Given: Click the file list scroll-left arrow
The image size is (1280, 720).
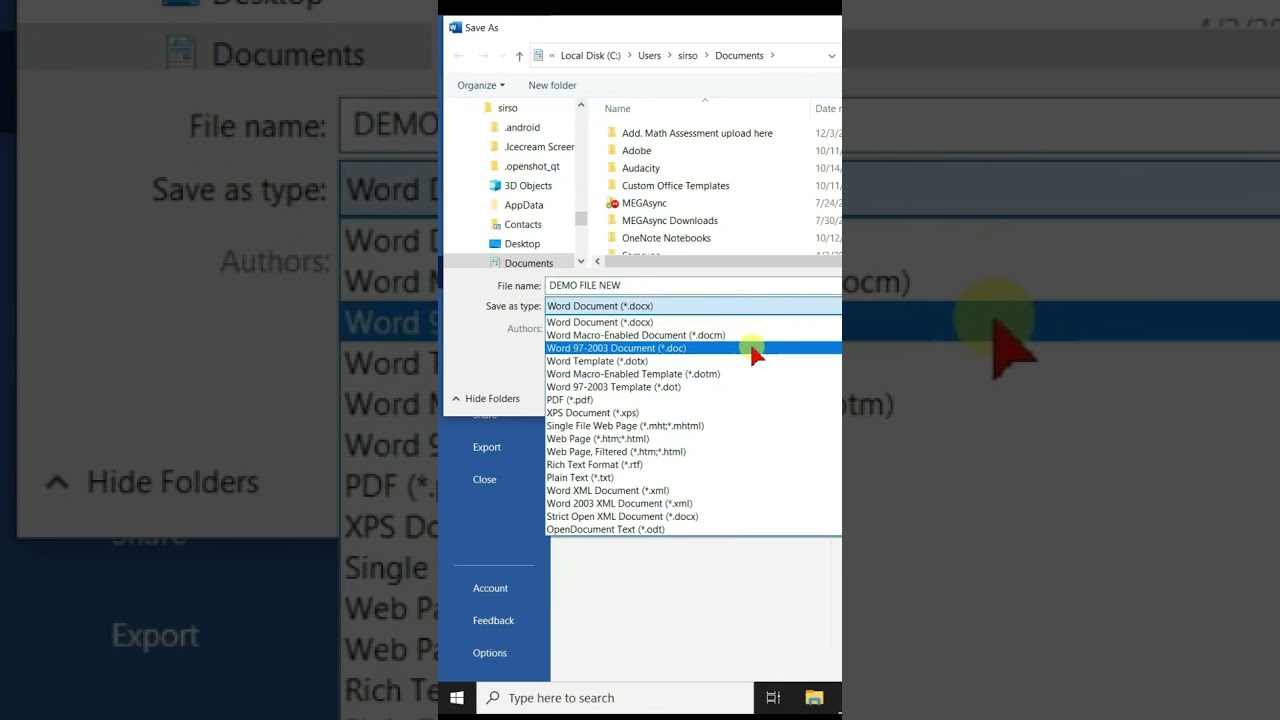Looking at the screenshot, I should pyautogui.click(x=597, y=262).
